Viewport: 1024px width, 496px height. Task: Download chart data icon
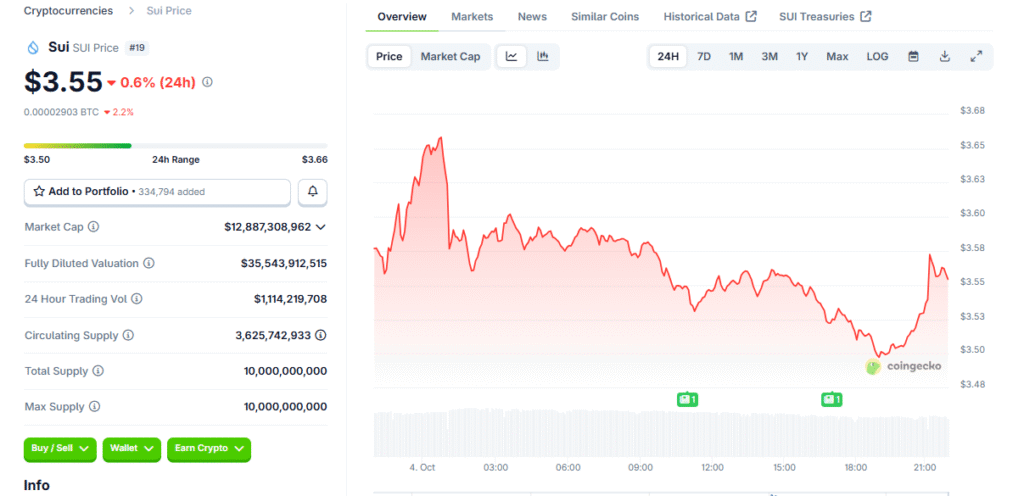point(945,57)
